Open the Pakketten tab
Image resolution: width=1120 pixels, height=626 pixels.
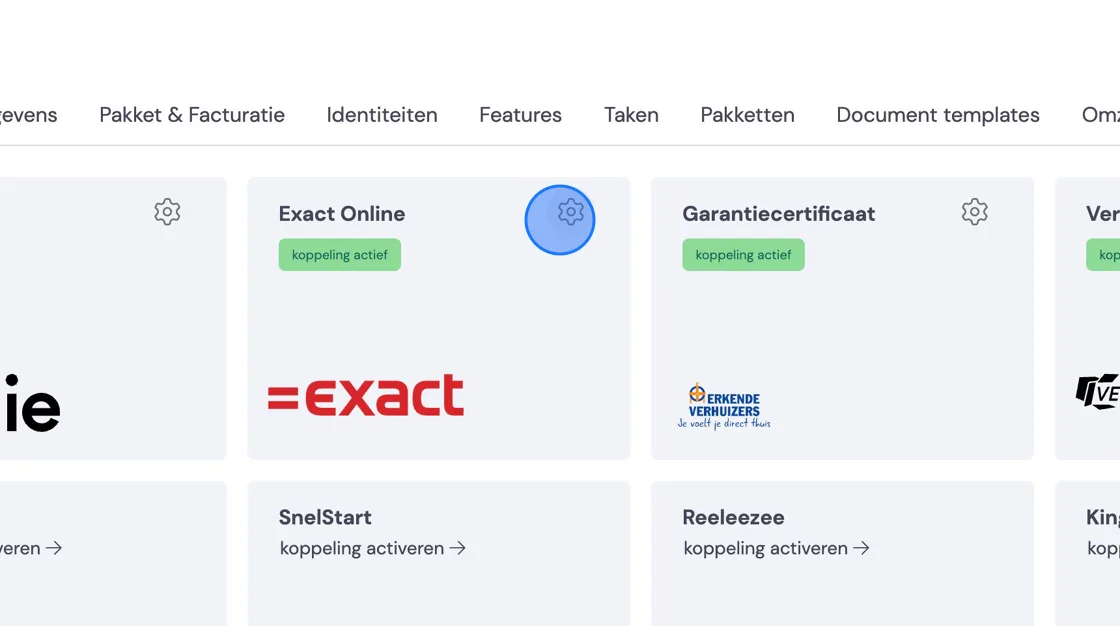coord(747,115)
